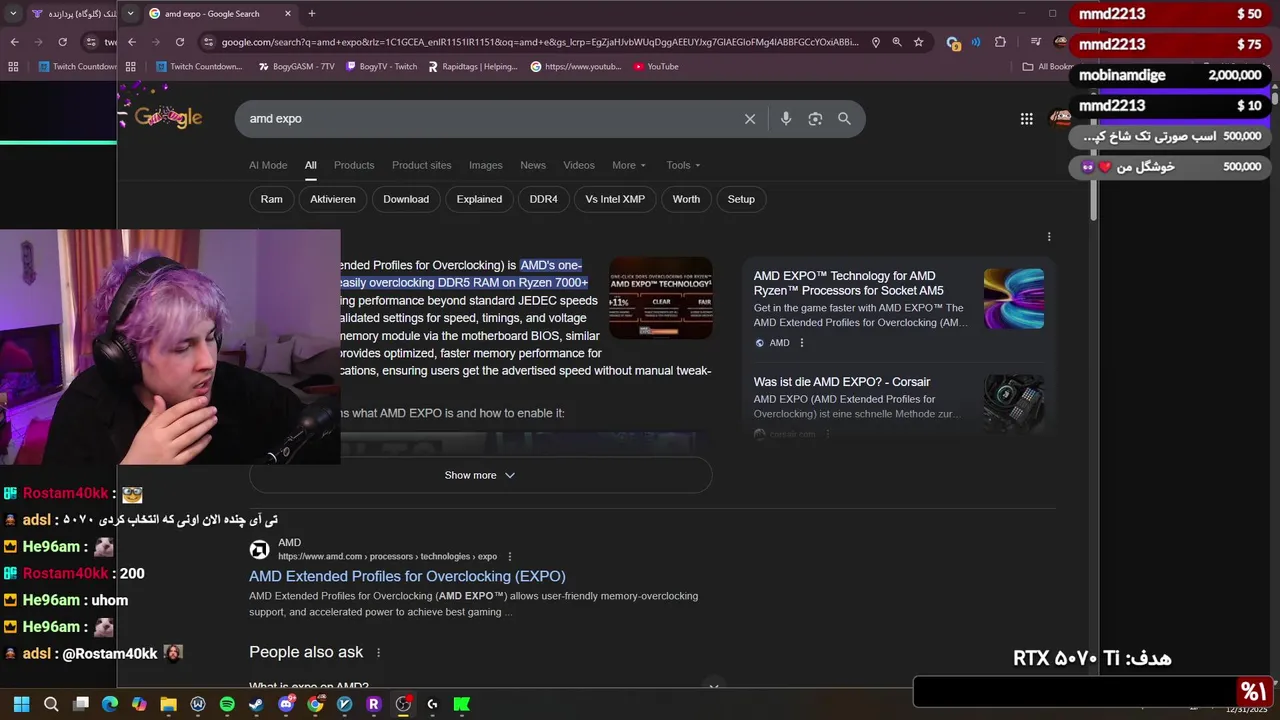Reload the Google search page
The height and width of the screenshot is (720, 1280).
180,42
